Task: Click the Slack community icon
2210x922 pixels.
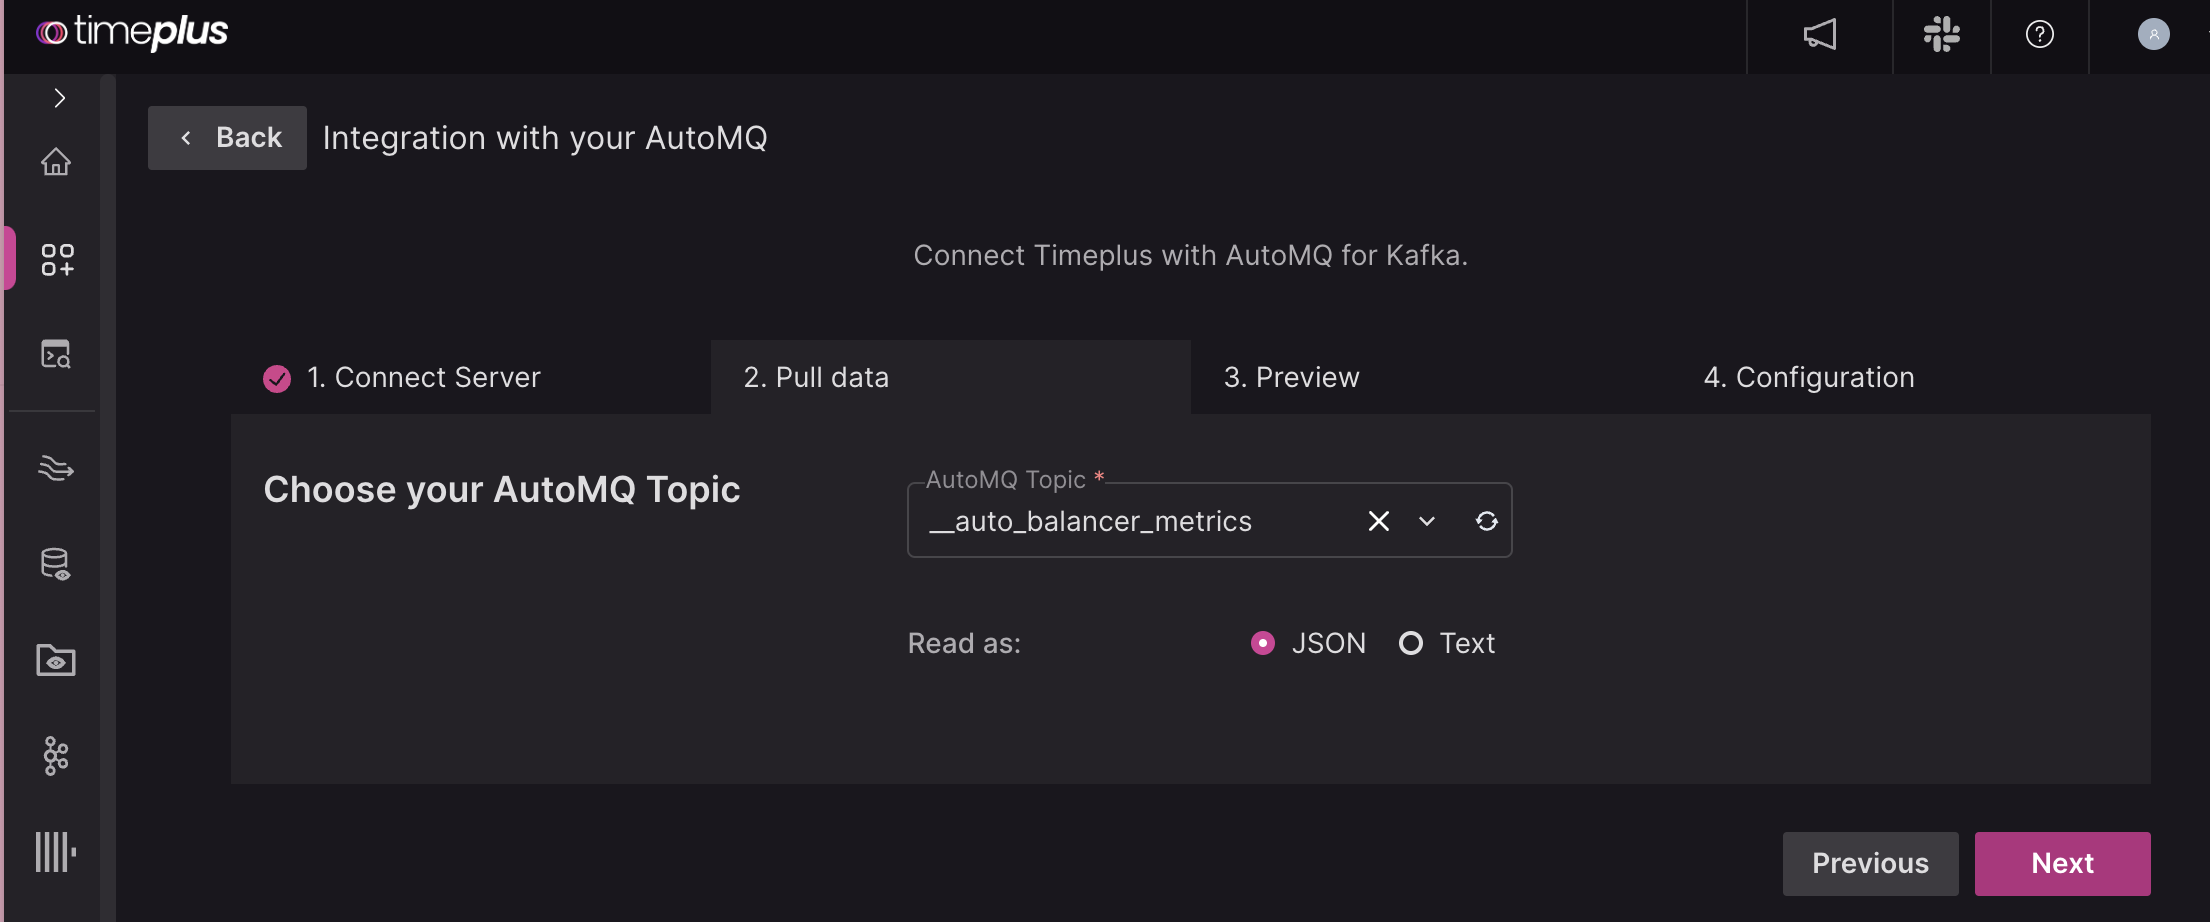Action: tap(1941, 34)
